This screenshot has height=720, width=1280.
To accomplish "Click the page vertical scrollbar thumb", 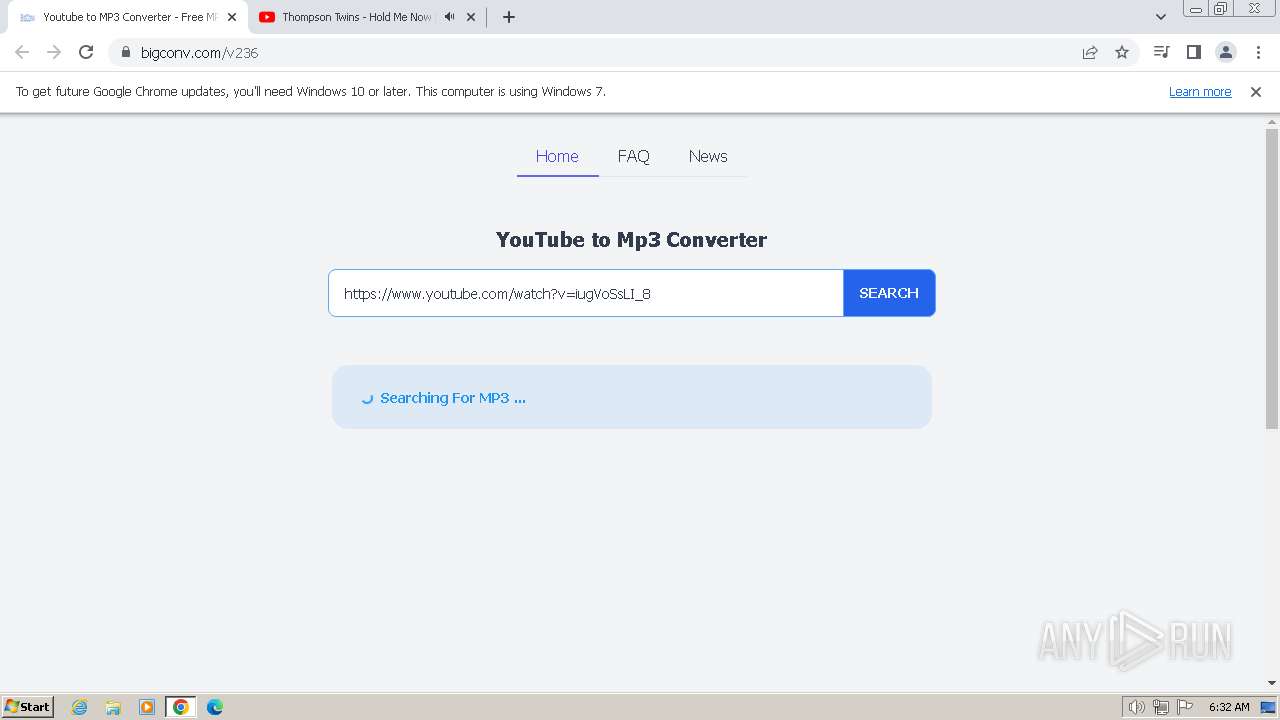I will pos(1272,279).
